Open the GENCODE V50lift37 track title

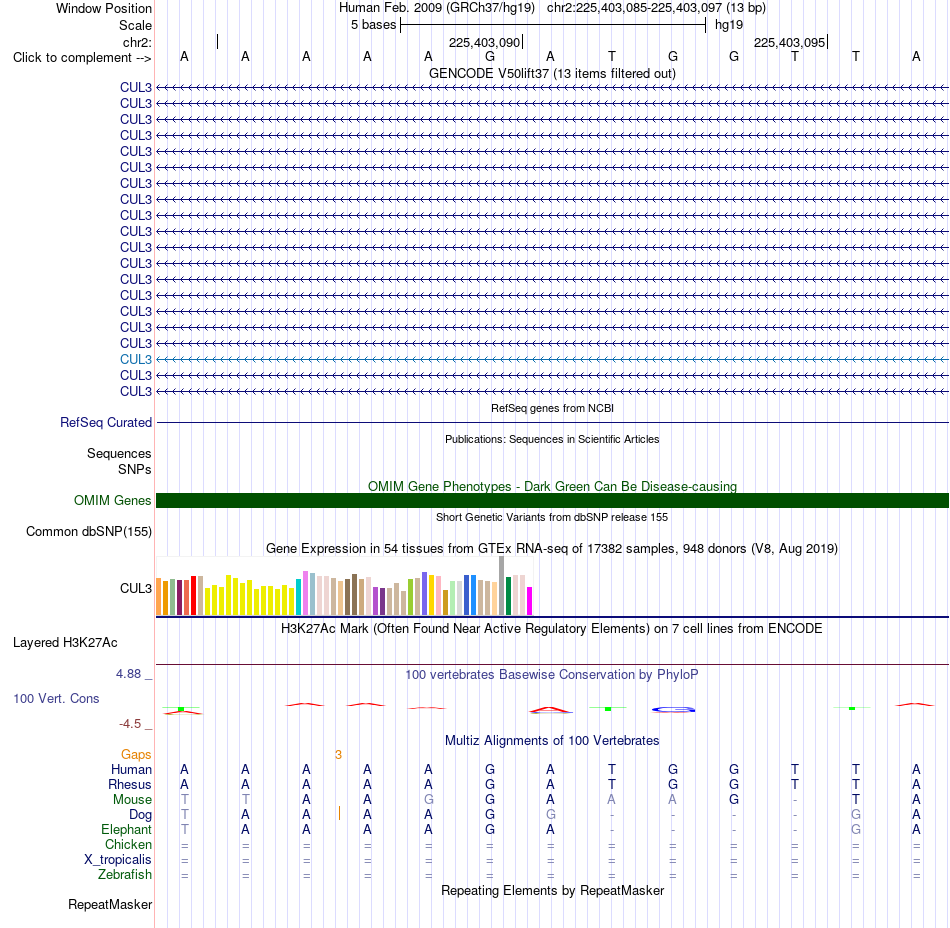pyautogui.click(x=552, y=73)
